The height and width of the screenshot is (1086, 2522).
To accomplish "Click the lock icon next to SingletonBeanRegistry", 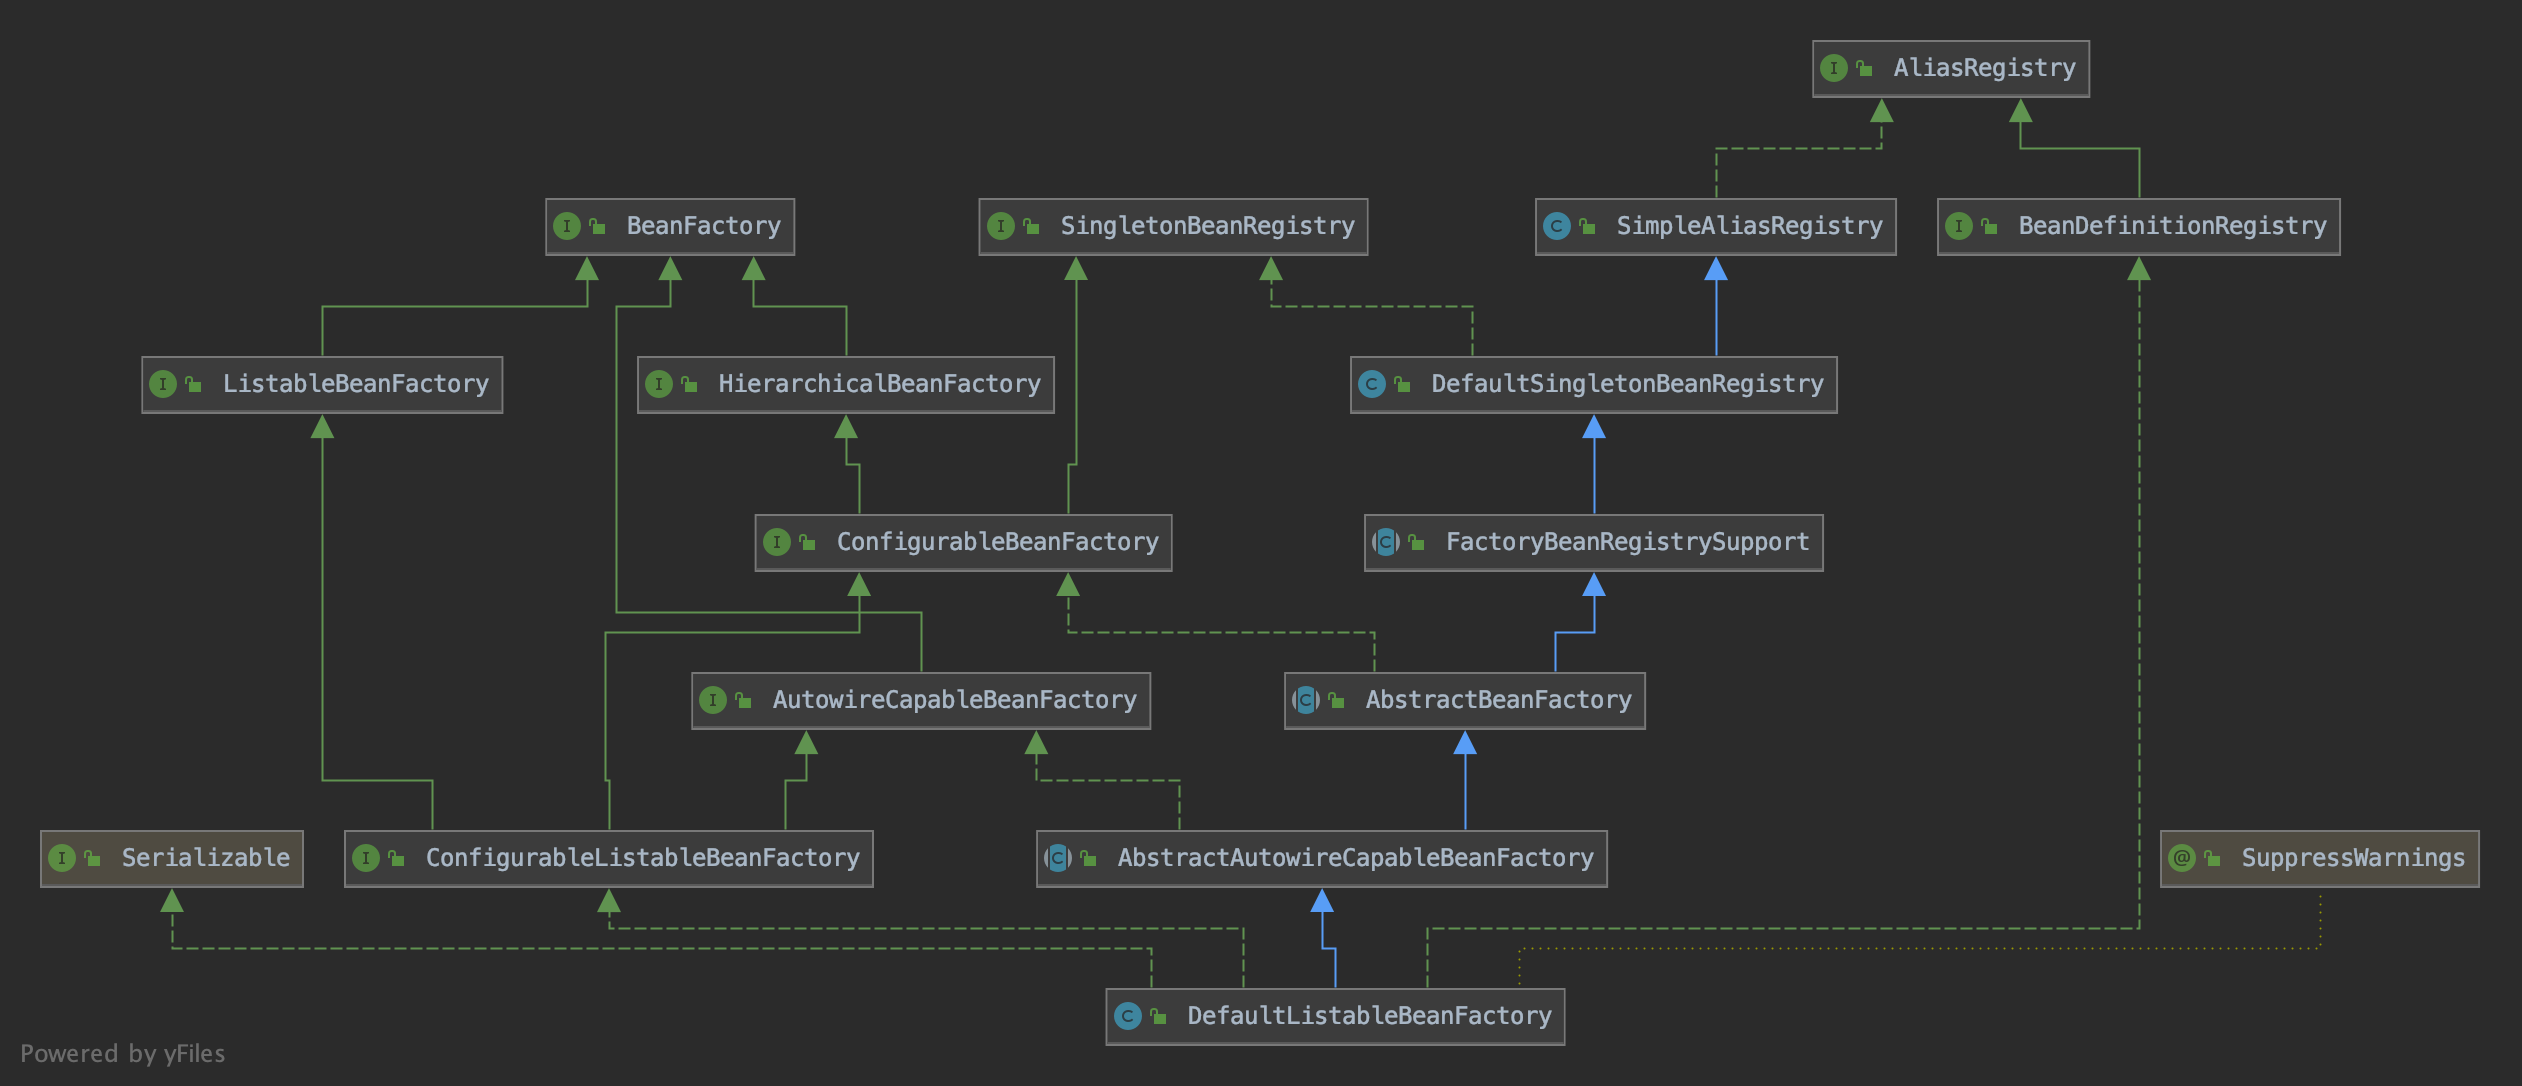I will tap(1031, 226).
